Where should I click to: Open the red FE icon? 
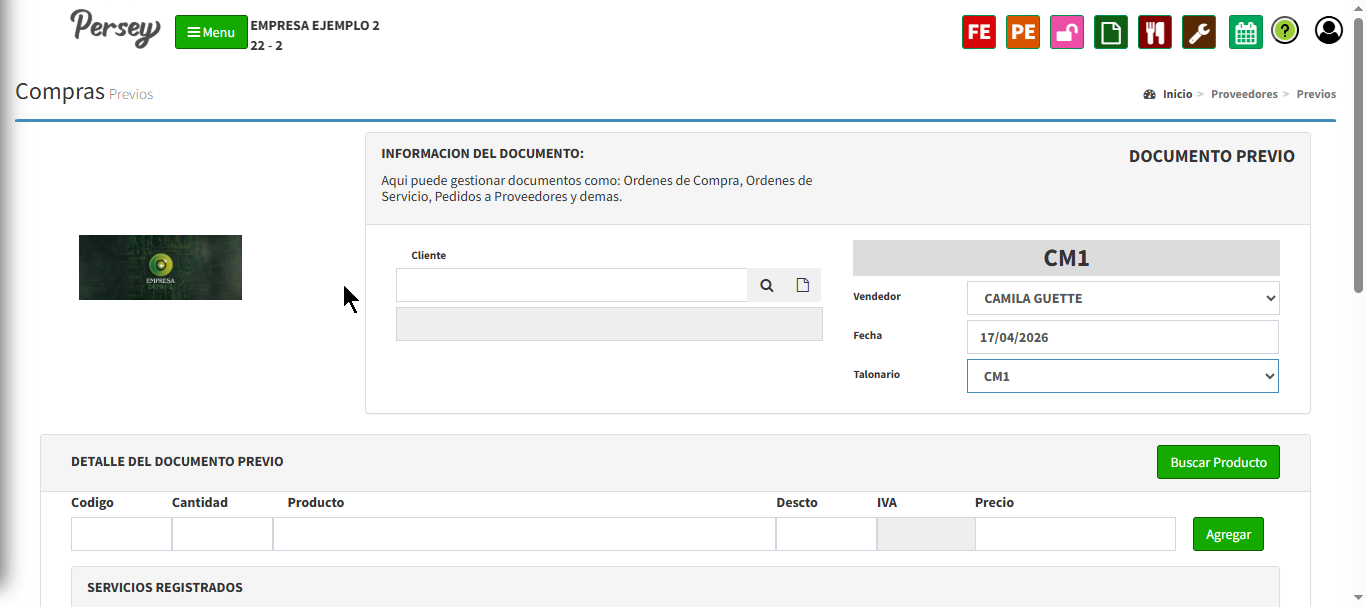click(979, 32)
